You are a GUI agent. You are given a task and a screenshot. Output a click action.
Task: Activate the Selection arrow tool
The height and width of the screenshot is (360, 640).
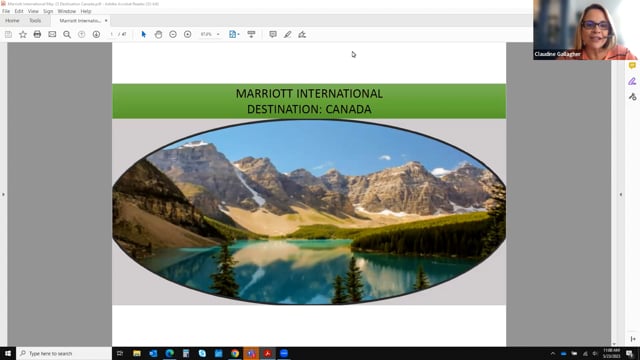(143, 34)
